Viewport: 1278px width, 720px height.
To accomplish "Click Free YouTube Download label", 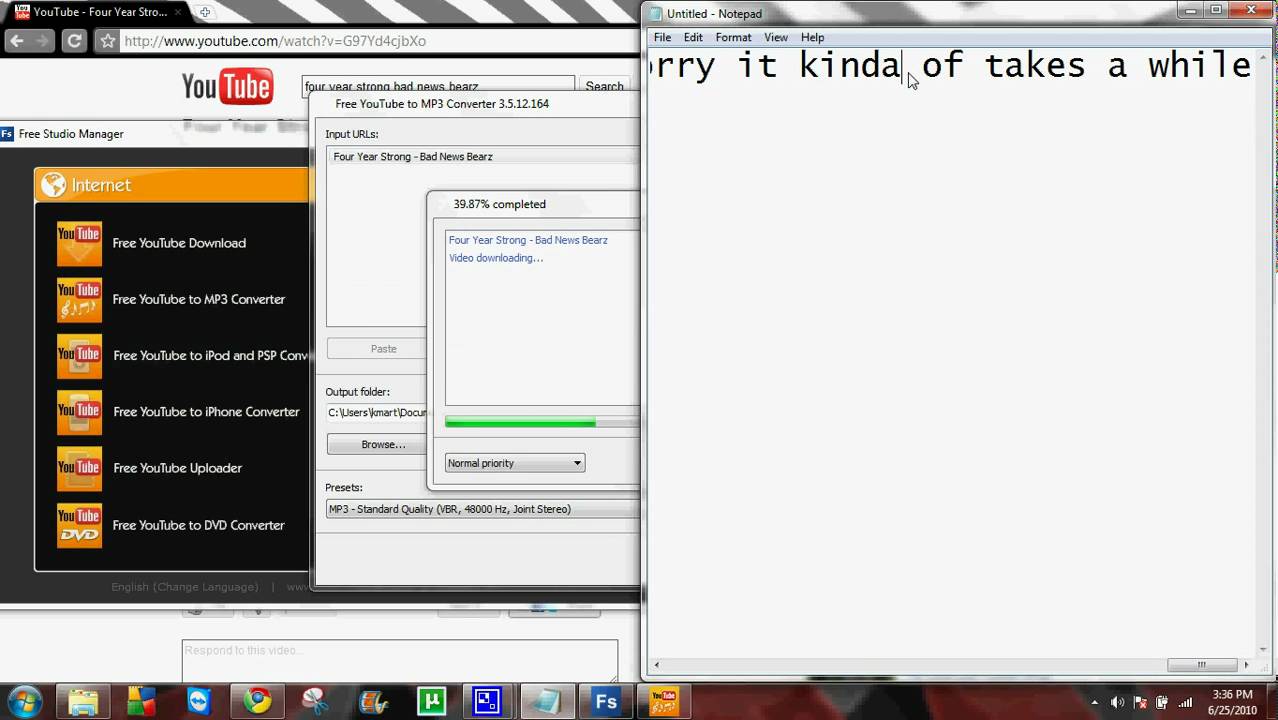I will pyautogui.click(x=179, y=243).
